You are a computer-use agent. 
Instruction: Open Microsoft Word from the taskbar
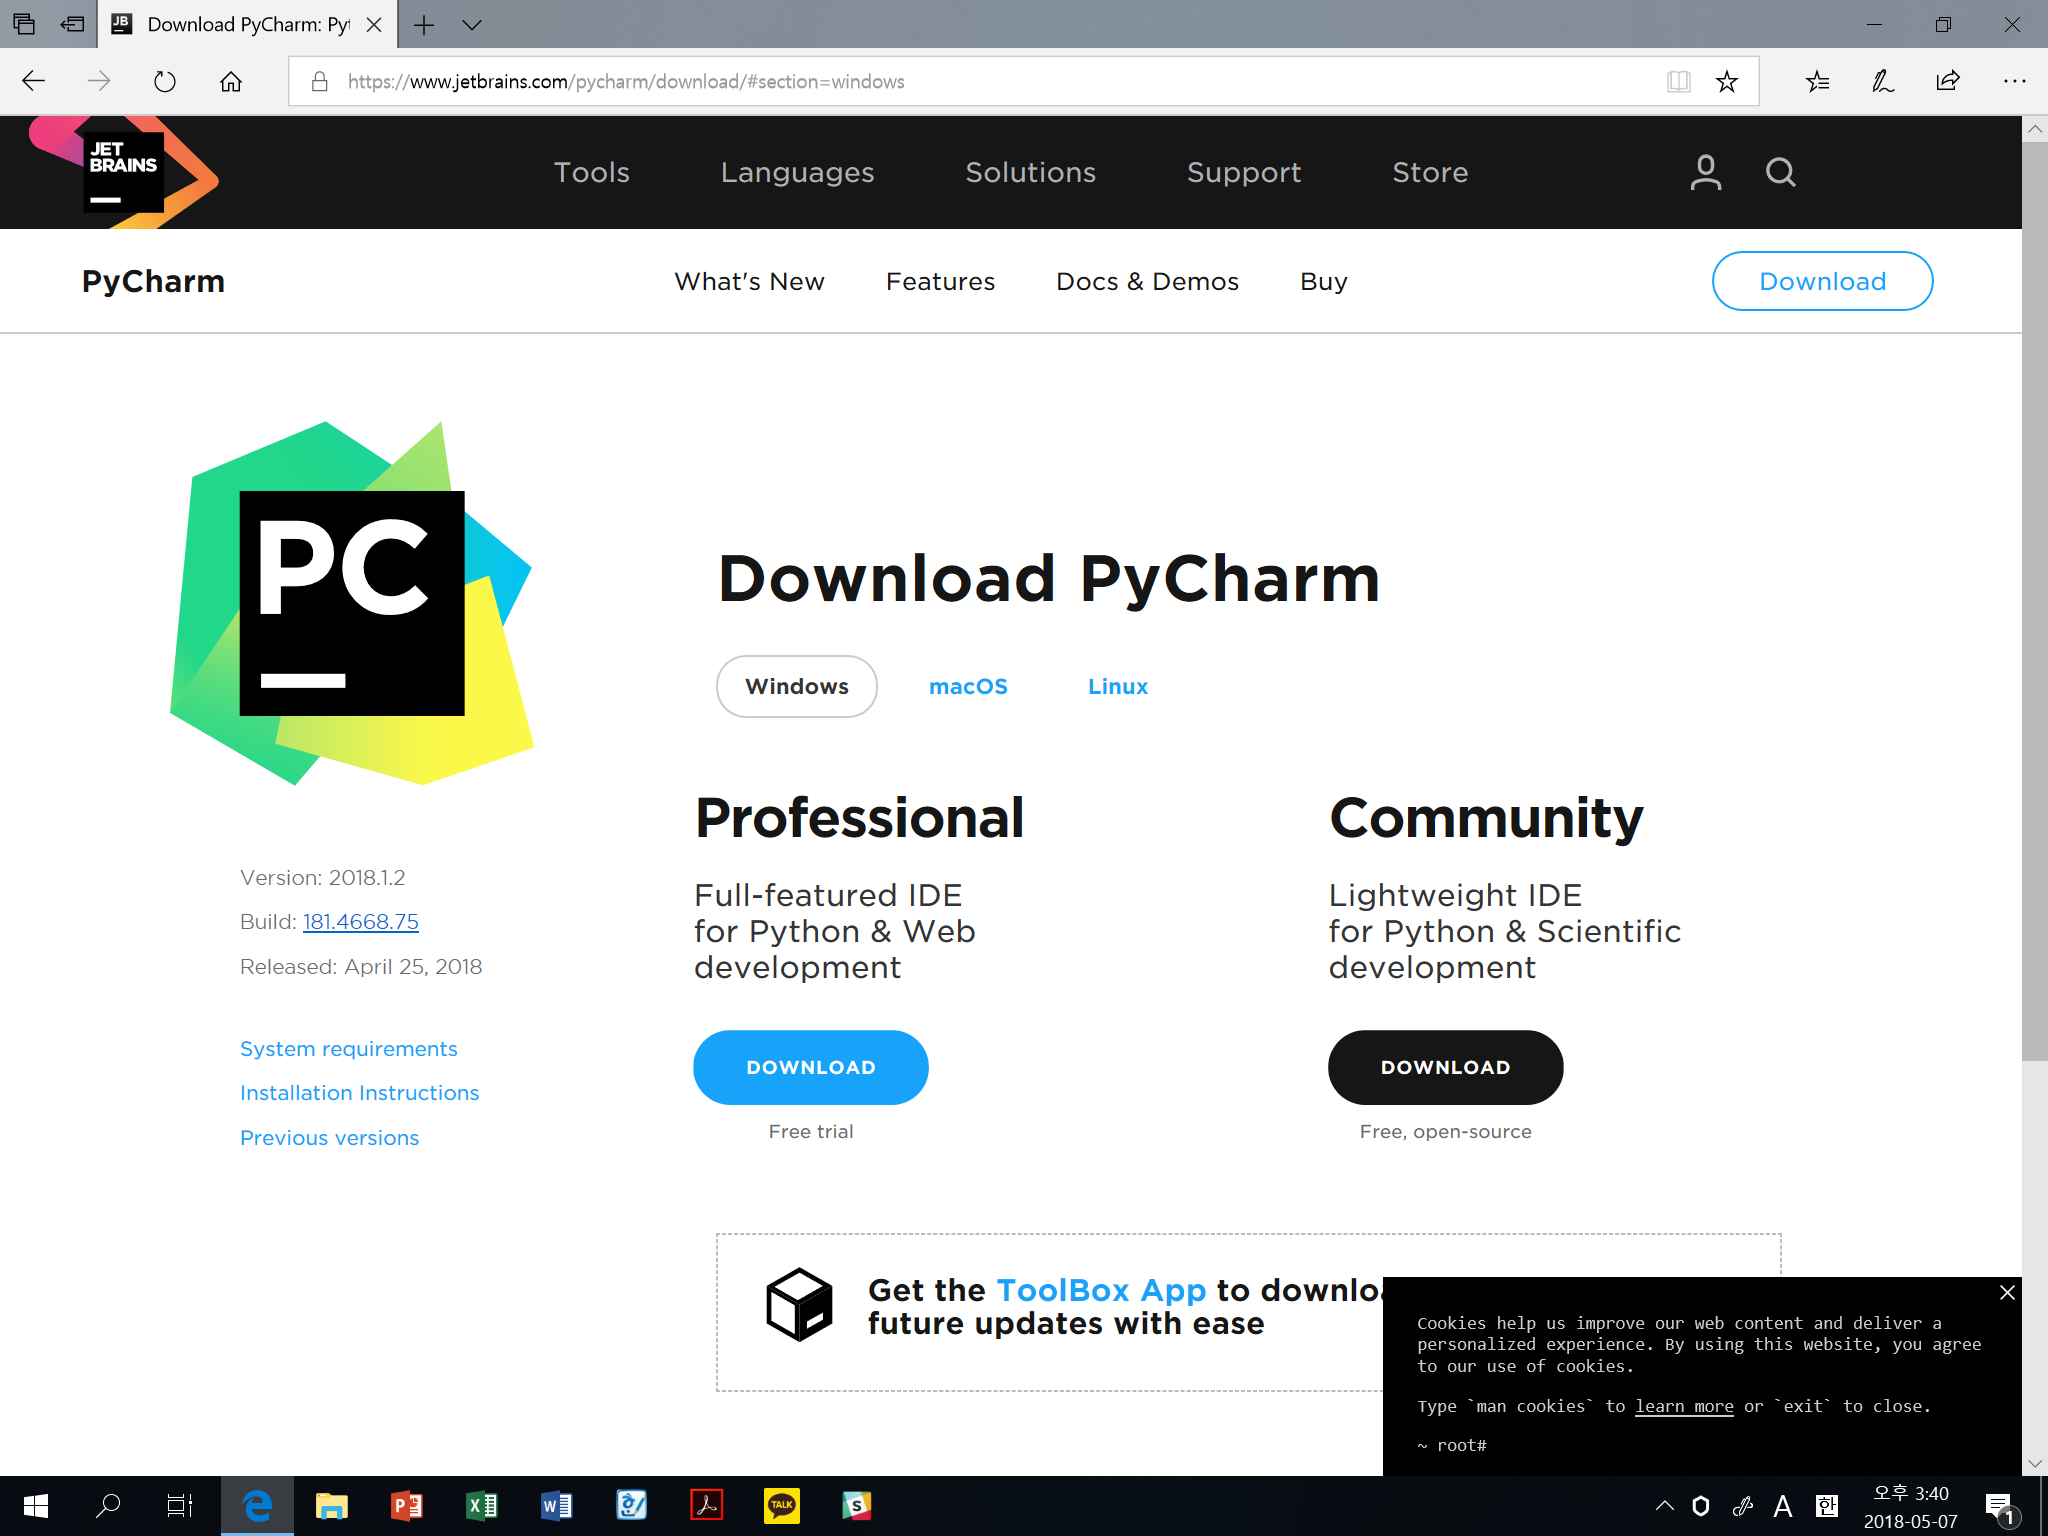[556, 1505]
